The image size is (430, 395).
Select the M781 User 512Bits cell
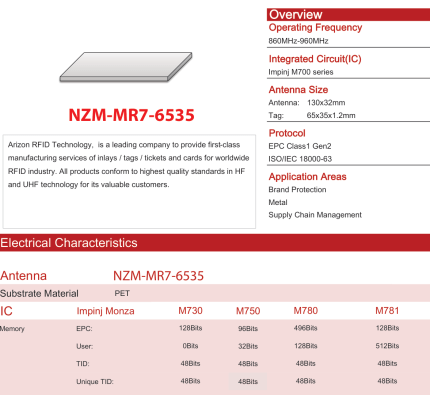pos(387,346)
